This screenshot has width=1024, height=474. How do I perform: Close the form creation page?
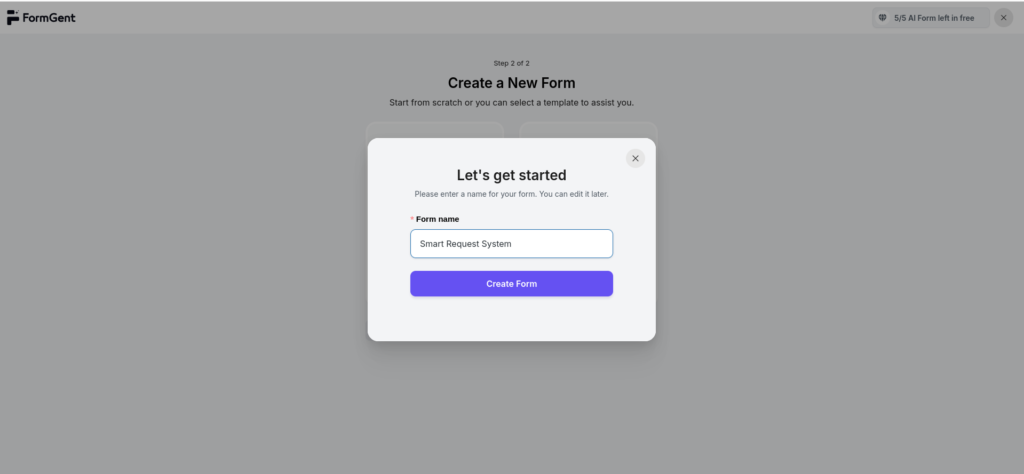tap(1003, 18)
